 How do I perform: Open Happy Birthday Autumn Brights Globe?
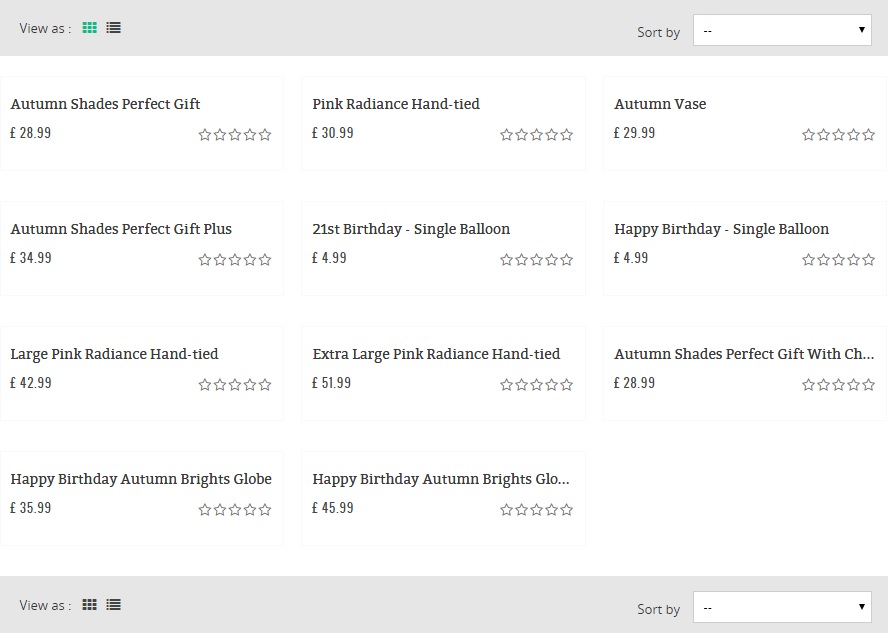pos(141,479)
